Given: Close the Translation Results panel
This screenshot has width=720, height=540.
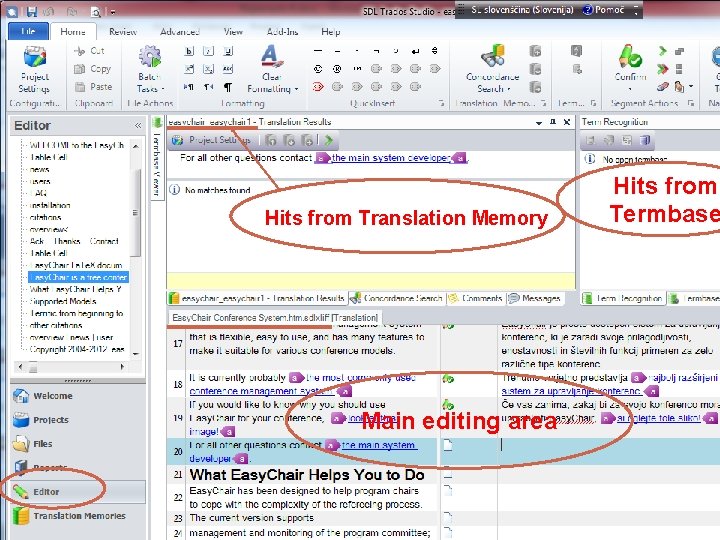Looking at the screenshot, I should [567, 122].
